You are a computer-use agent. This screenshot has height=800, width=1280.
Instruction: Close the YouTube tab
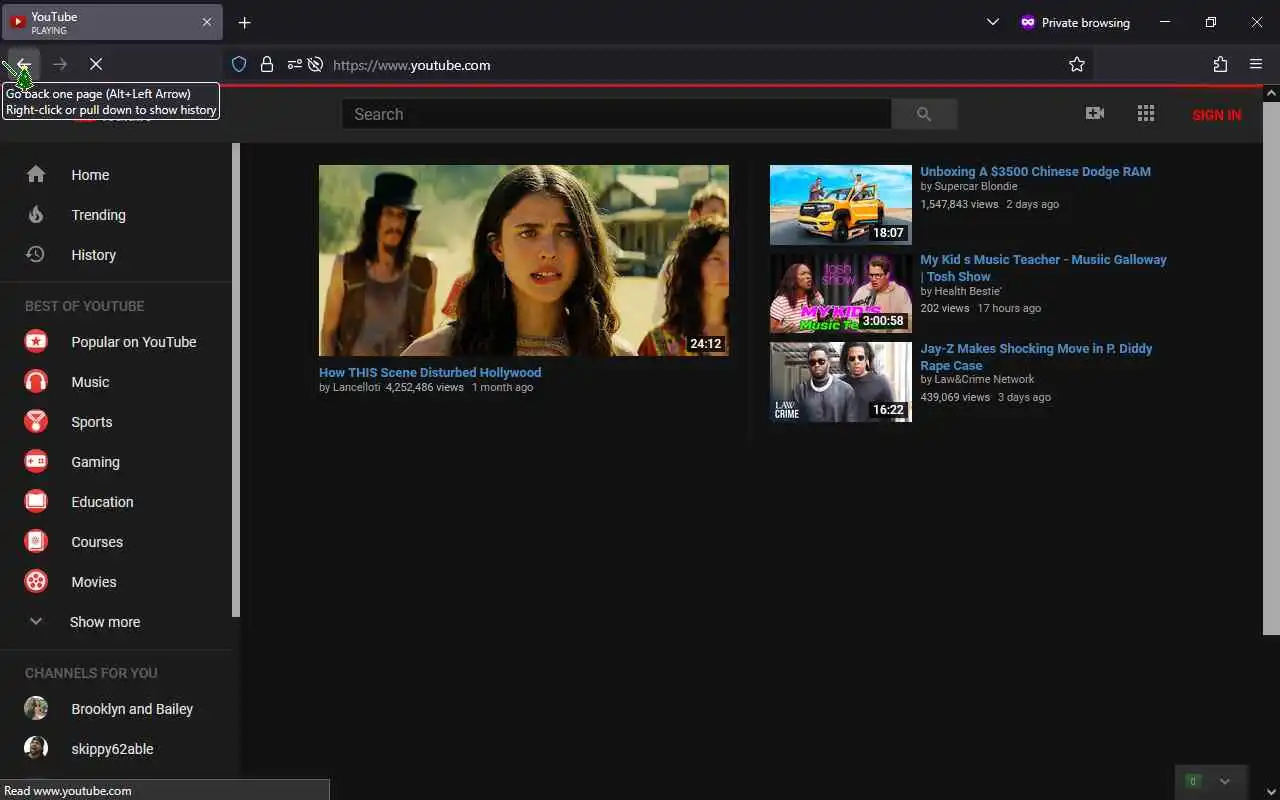click(207, 22)
